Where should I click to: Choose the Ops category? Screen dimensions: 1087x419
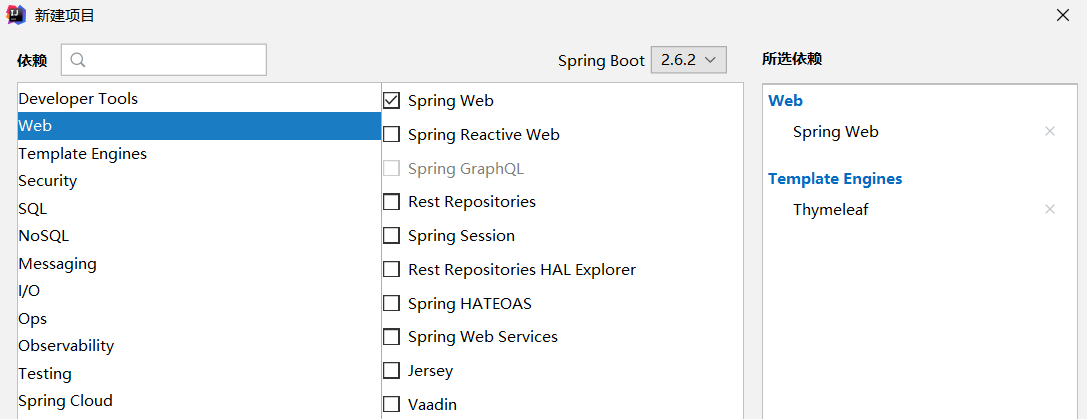(x=200, y=318)
